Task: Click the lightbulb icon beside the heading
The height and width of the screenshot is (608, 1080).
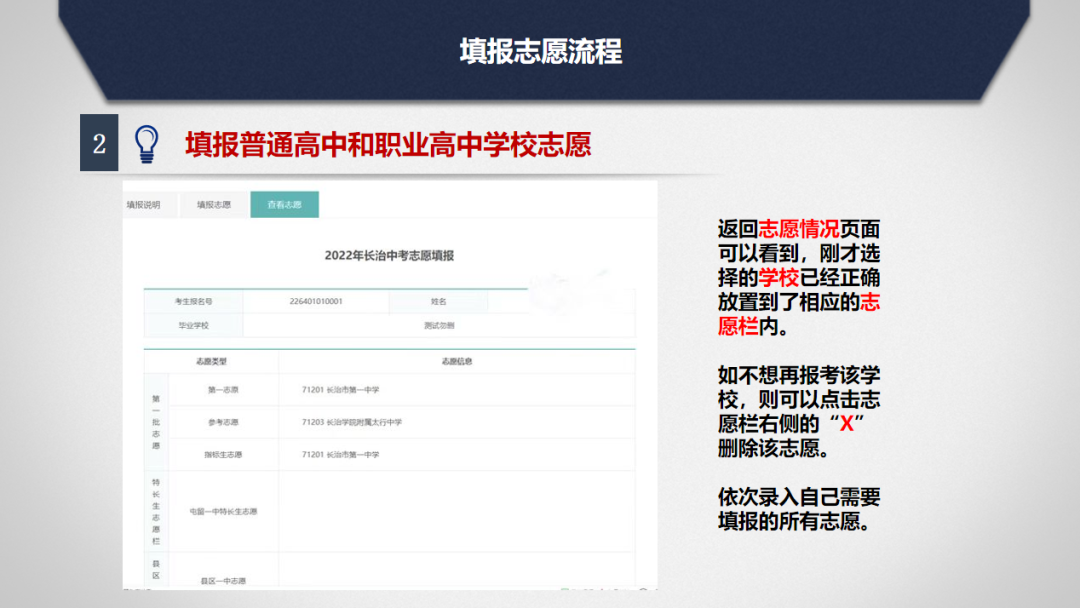Action: click(146, 144)
